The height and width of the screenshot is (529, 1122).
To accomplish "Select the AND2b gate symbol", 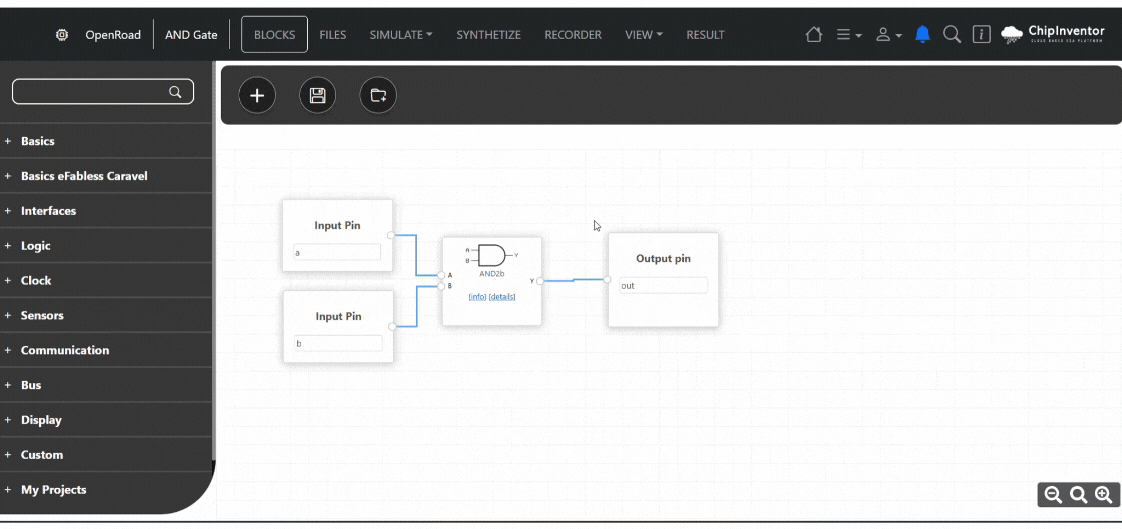I will (491, 256).
